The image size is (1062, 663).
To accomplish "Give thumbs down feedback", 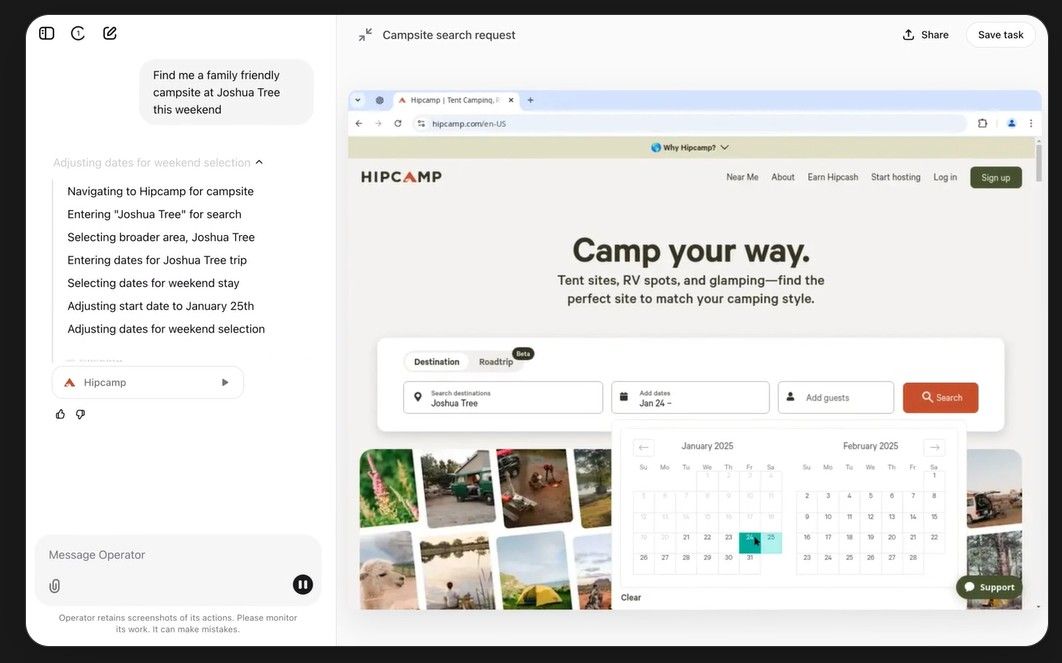I will point(81,414).
